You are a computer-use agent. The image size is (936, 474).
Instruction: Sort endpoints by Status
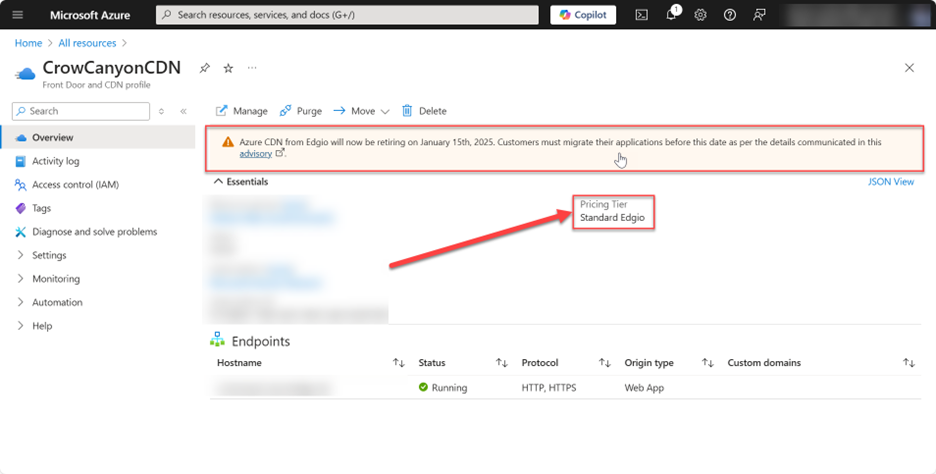click(501, 363)
